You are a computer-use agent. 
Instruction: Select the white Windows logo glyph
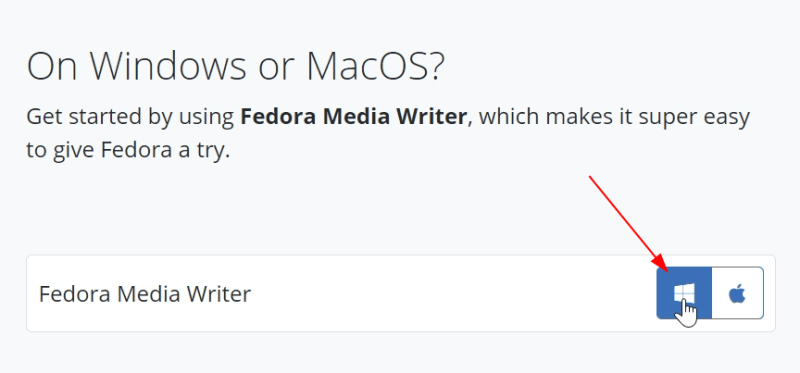(684, 294)
